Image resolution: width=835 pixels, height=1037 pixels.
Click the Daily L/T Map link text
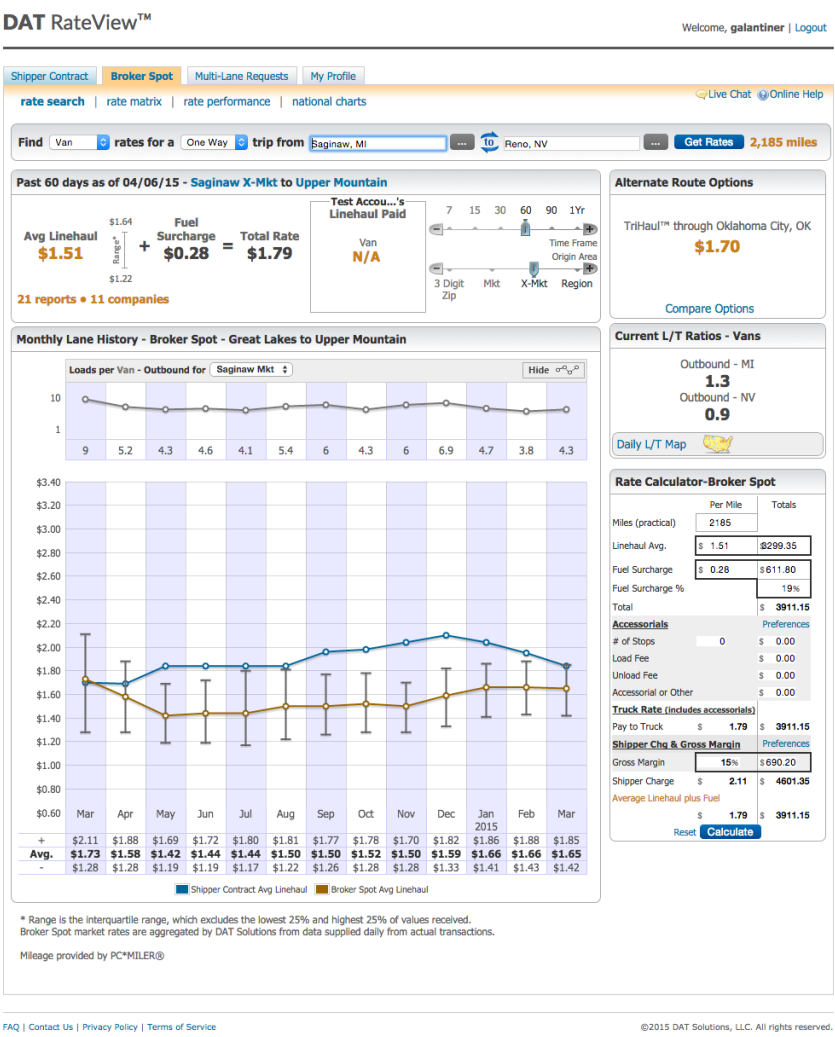click(651, 444)
